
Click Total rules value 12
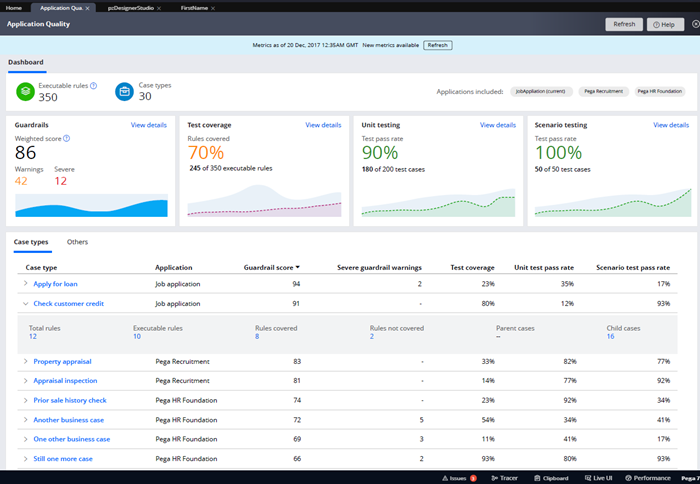33,336
